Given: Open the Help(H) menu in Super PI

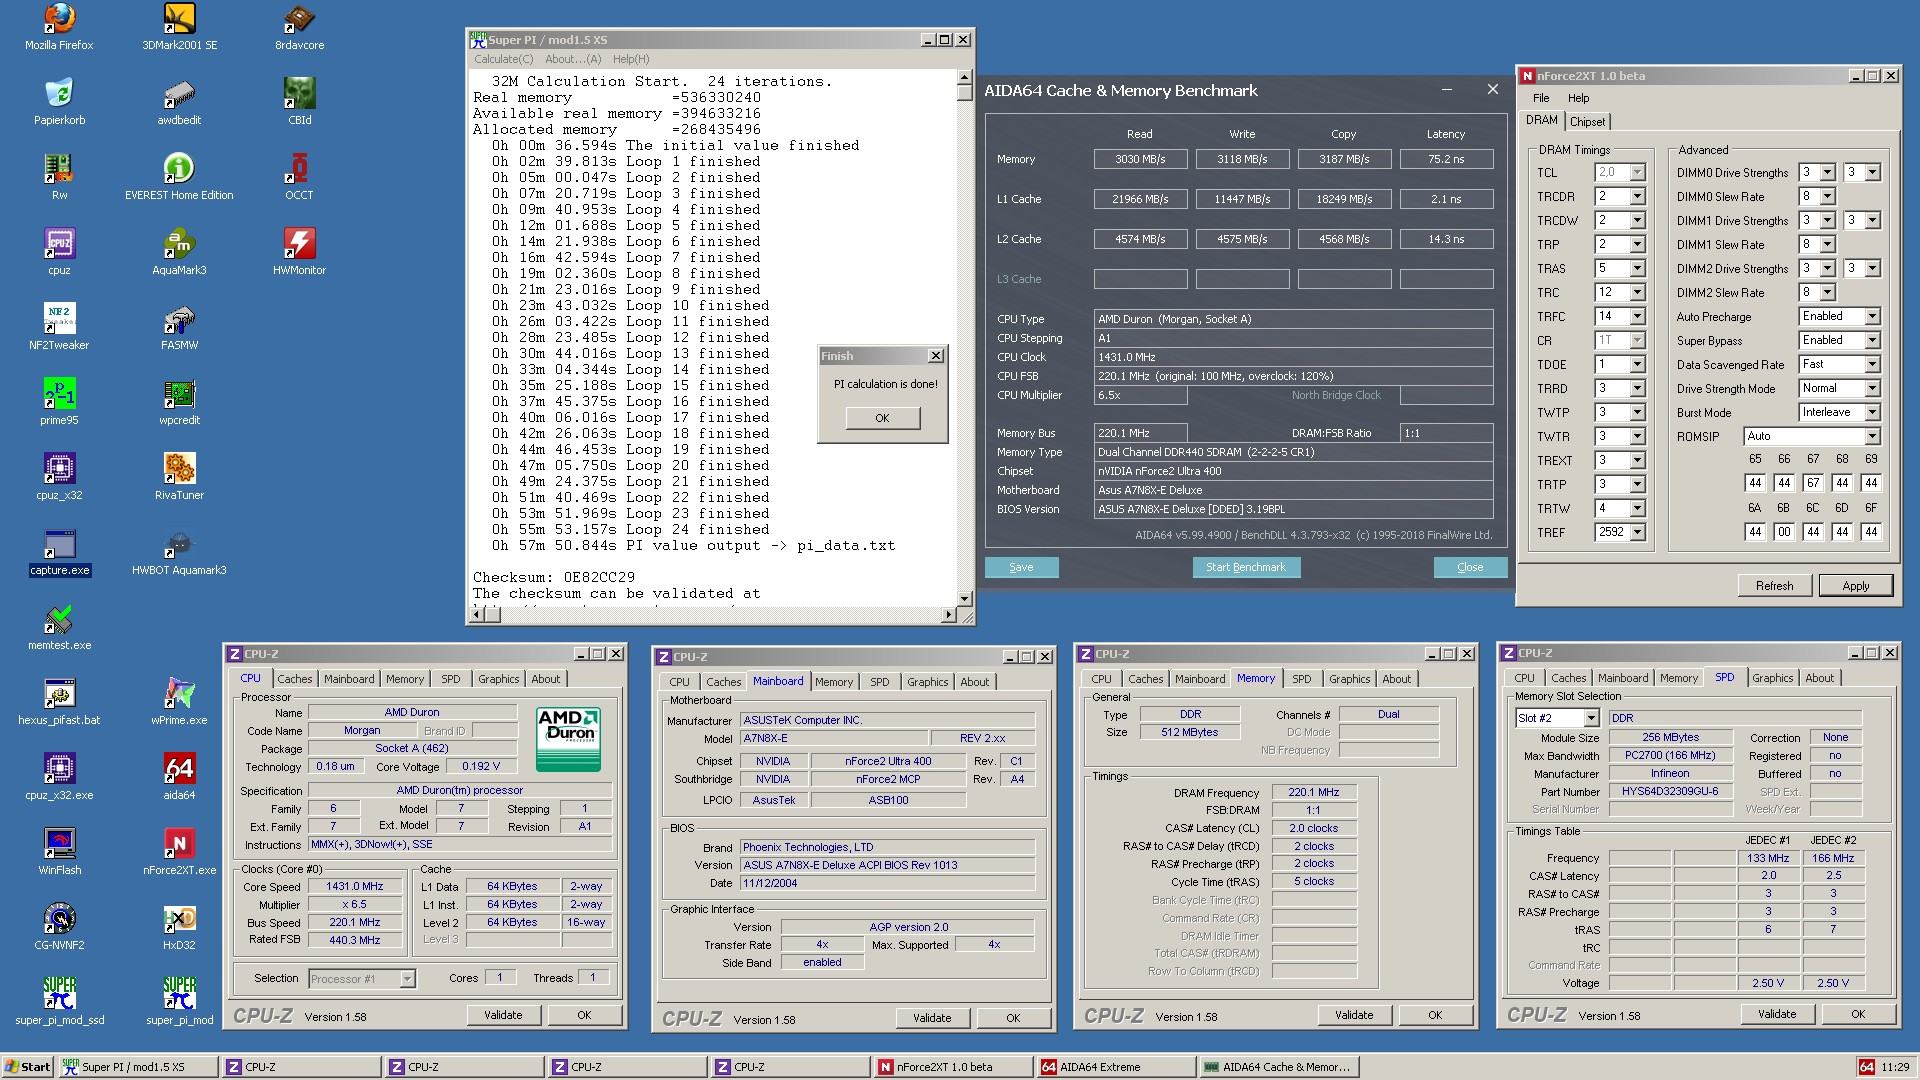Looking at the screenshot, I should tap(631, 60).
